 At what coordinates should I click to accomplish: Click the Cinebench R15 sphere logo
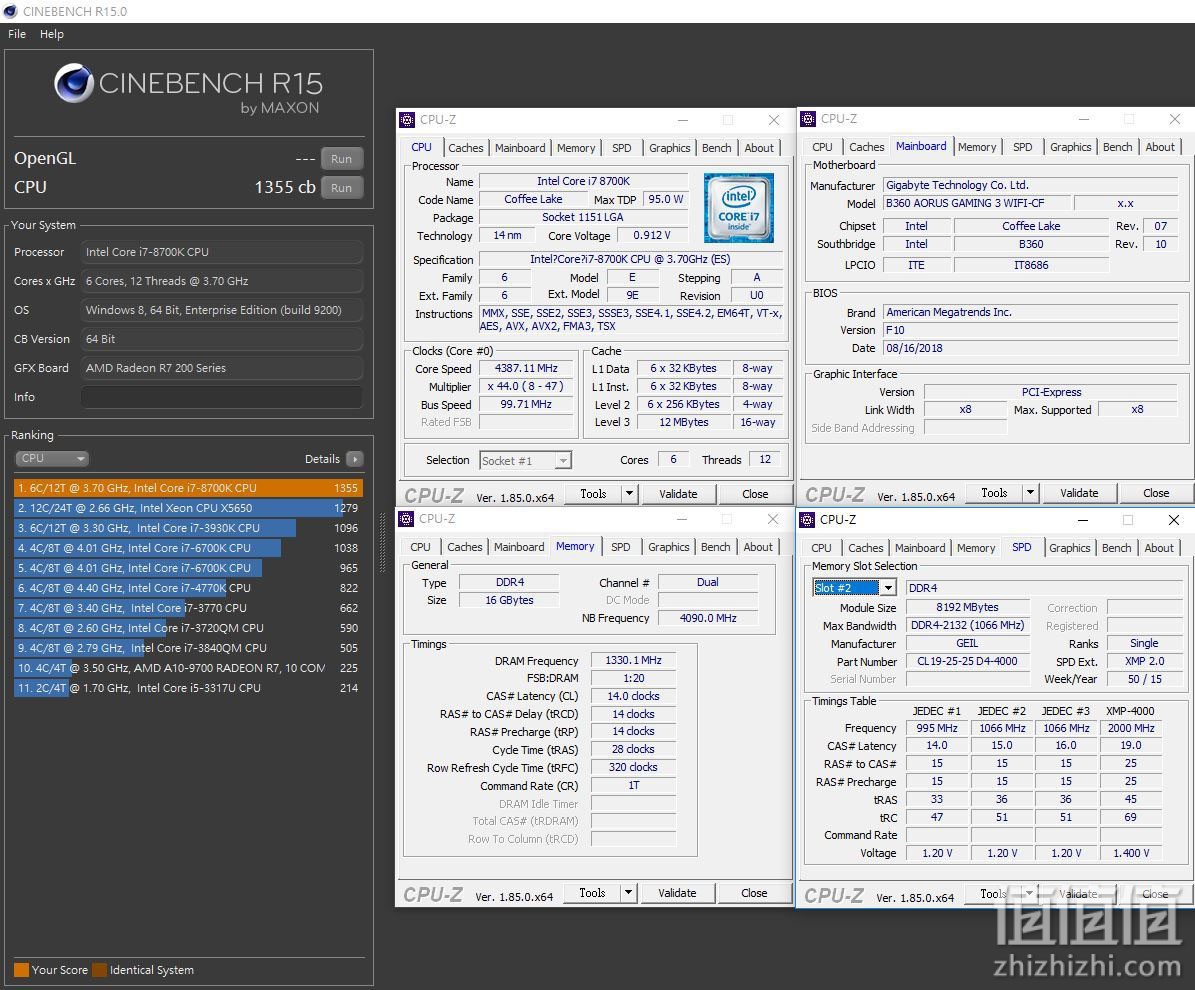[x=73, y=82]
